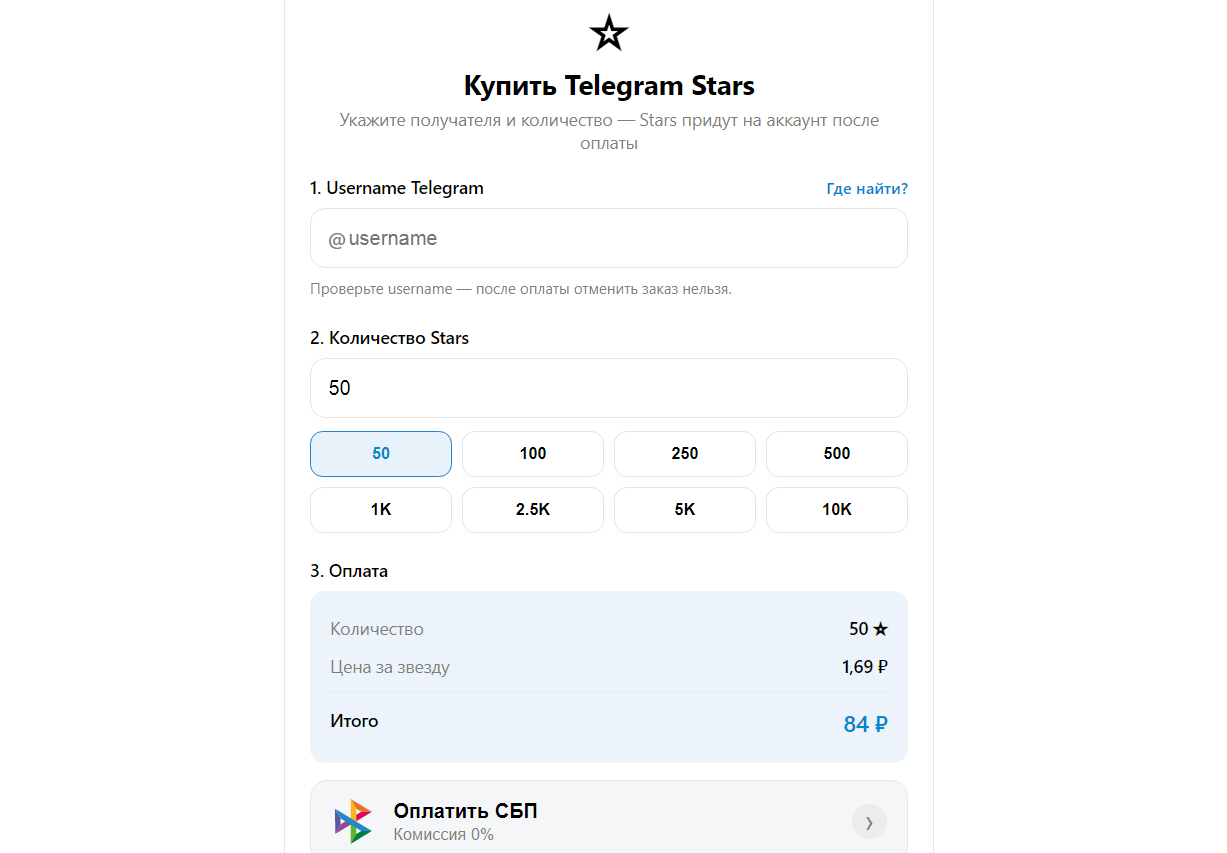Click the 'Оплатить СБП' payment button
1227x853 pixels.
pyautogui.click(x=609, y=817)
